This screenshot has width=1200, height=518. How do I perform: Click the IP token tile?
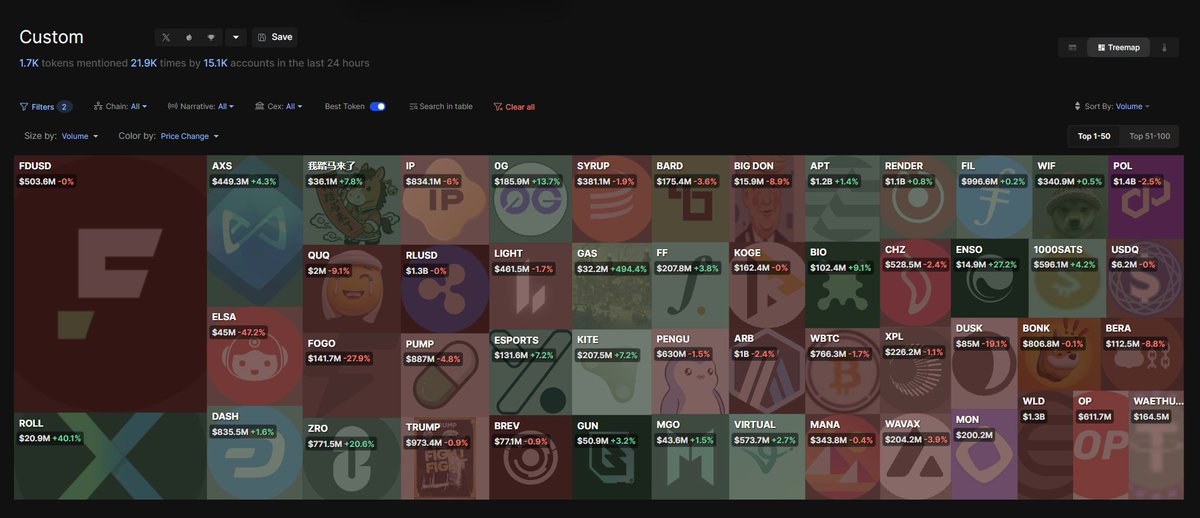[445, 199]
